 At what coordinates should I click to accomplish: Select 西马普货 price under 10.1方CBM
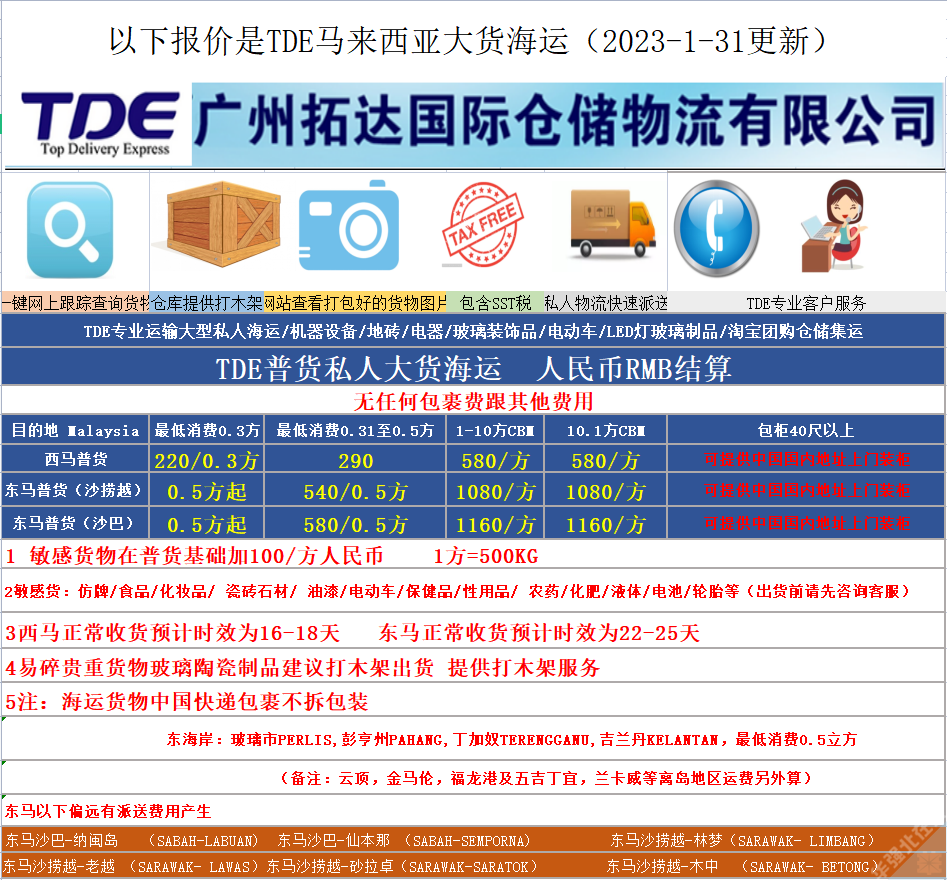tap(606, 461)
